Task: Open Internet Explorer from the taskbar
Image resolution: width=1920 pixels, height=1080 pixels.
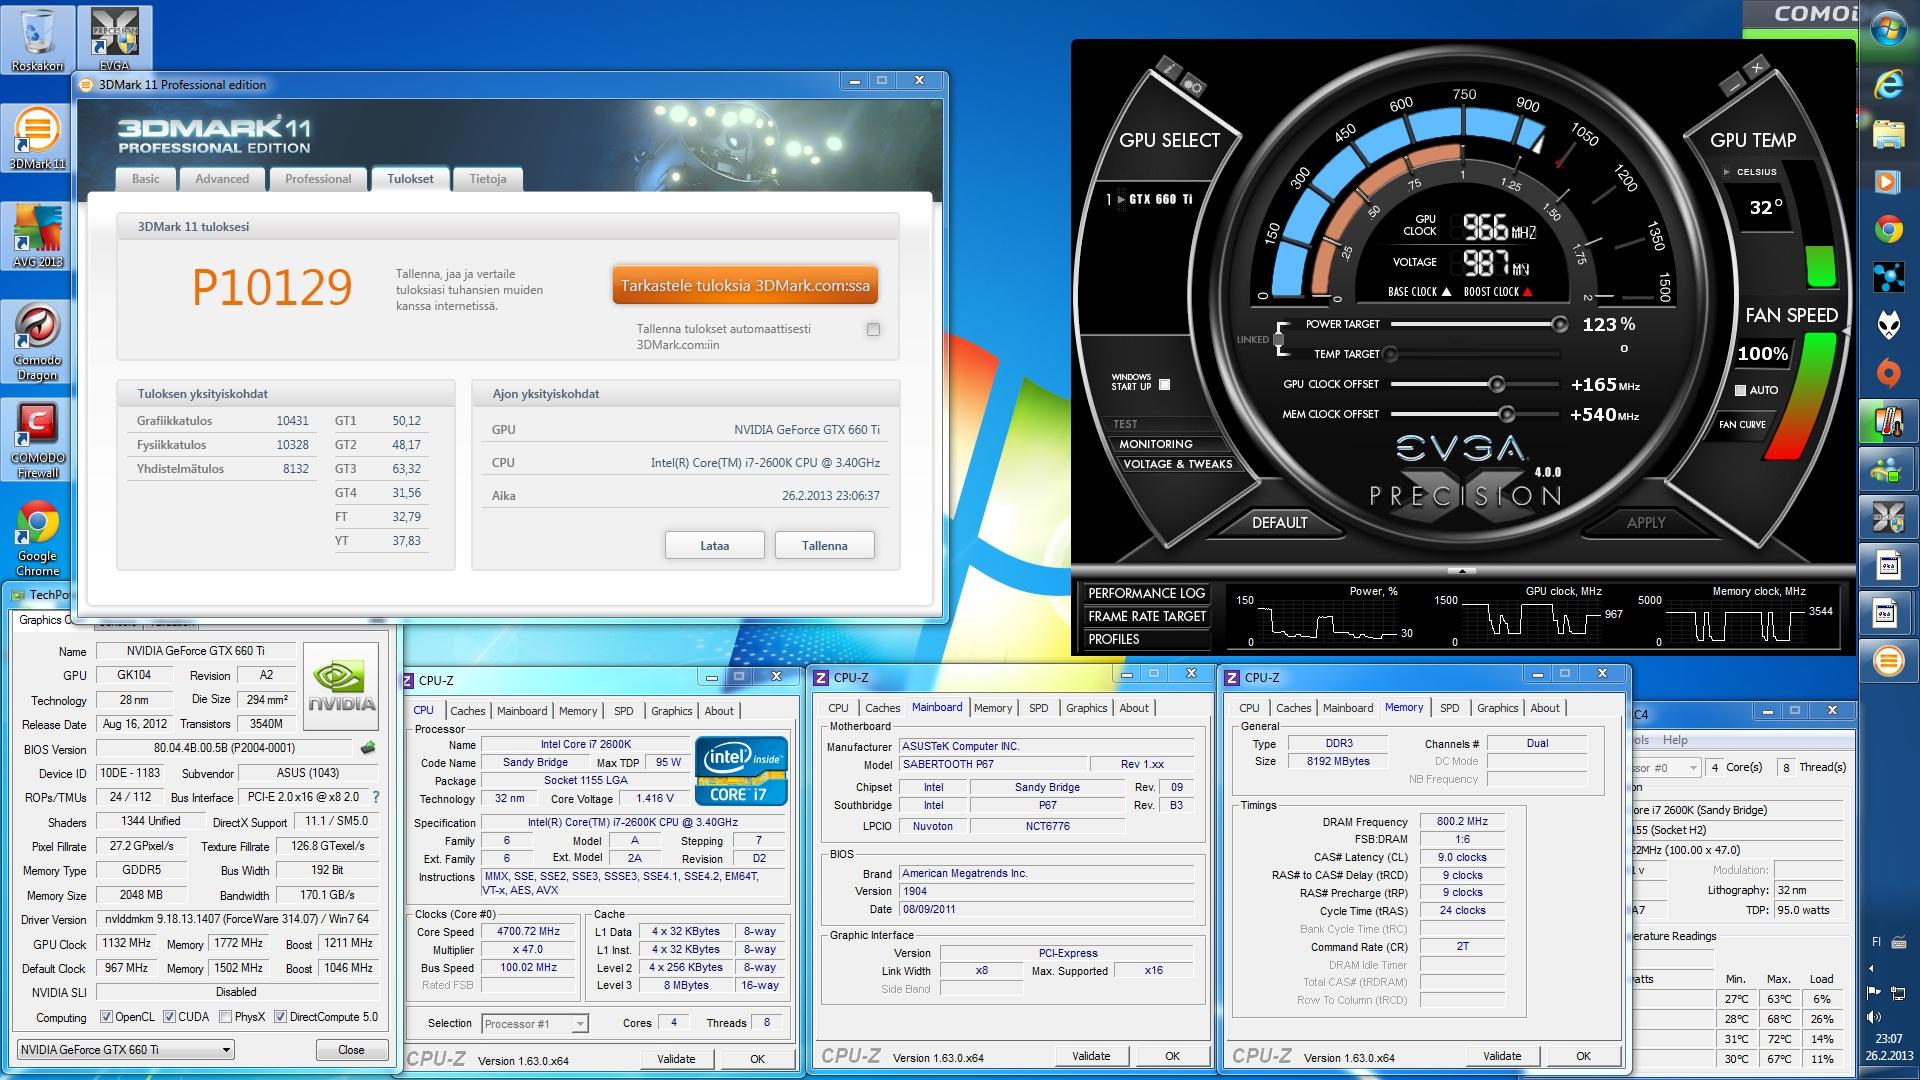Action: (x=1888, y=86)
